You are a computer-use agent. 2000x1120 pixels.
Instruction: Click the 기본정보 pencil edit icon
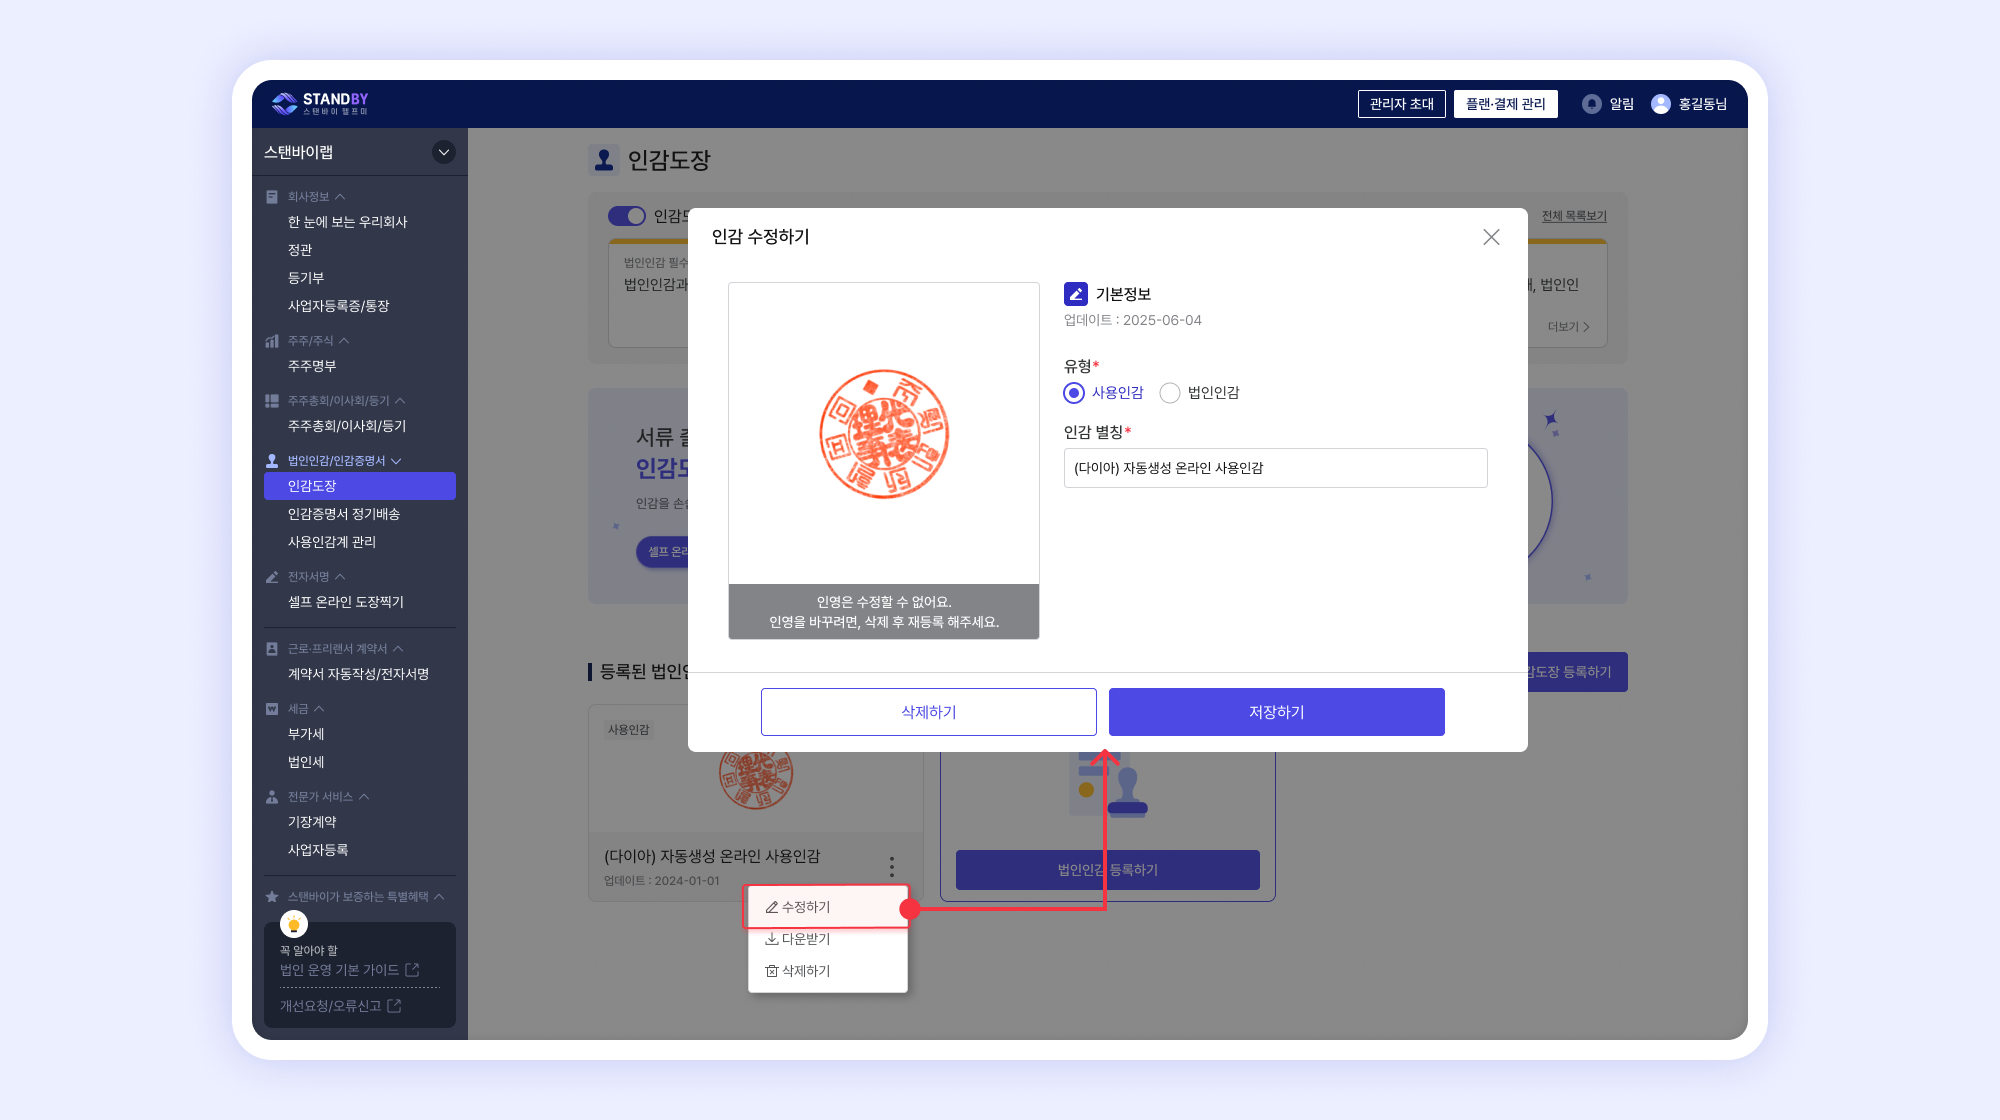click(x=1076, y=294)
